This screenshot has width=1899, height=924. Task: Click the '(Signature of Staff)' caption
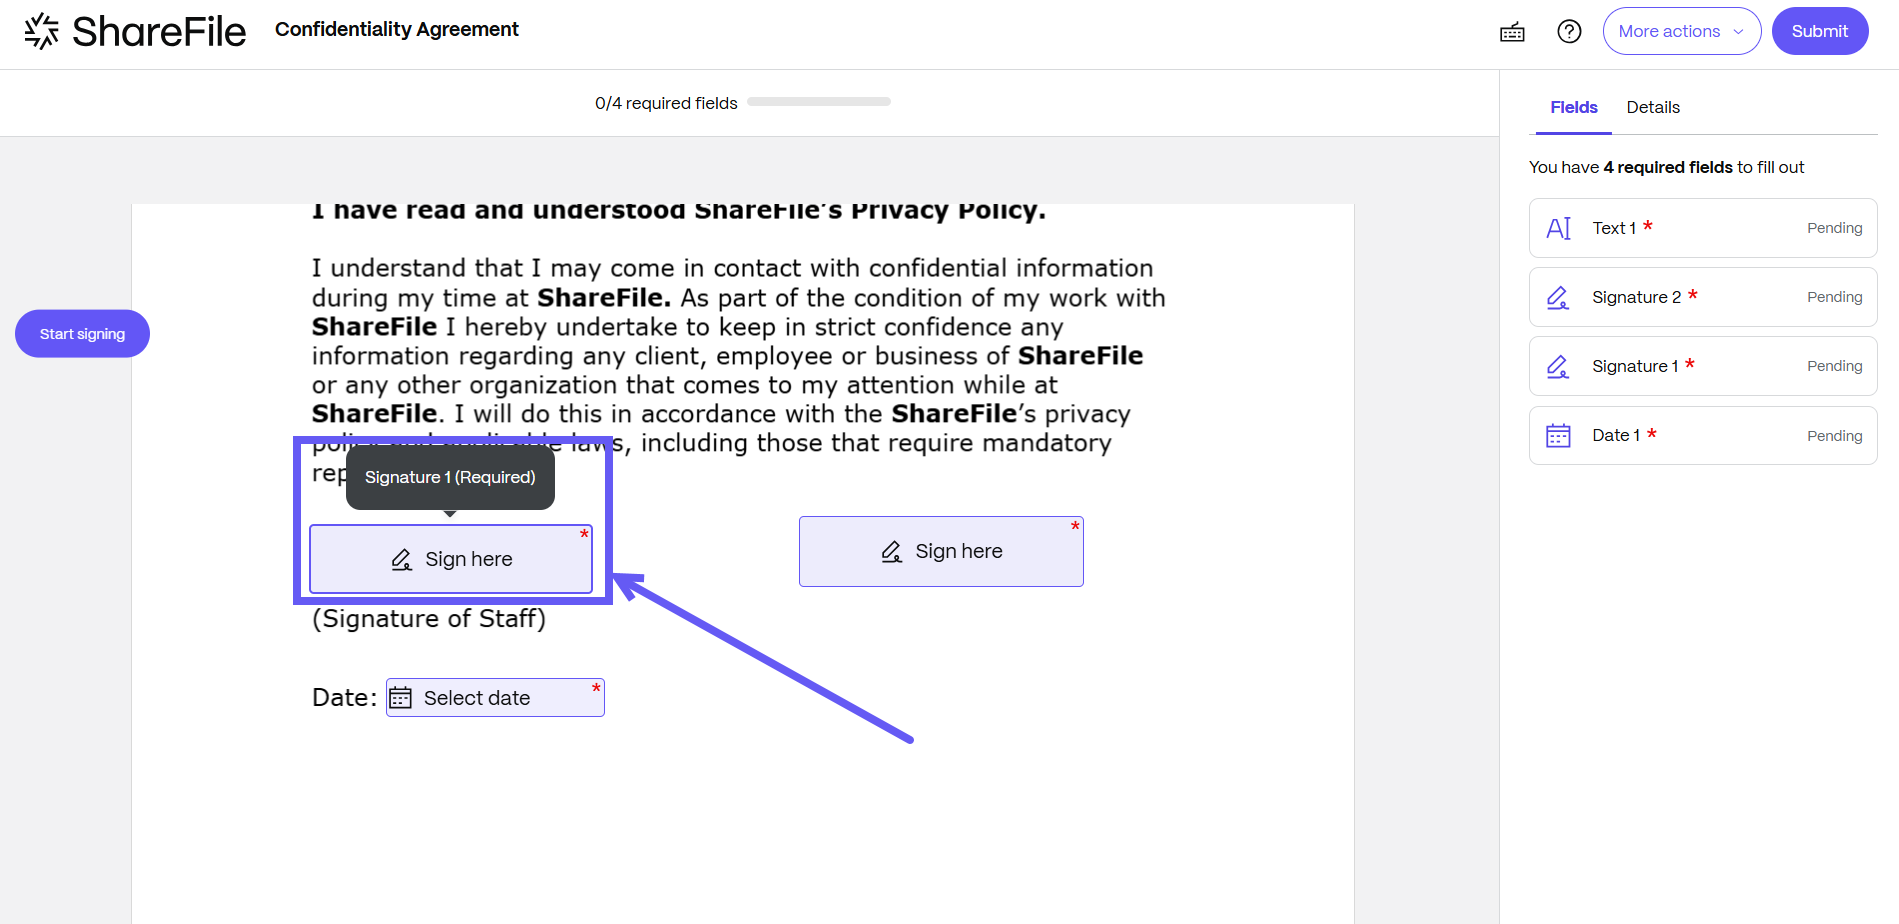click(429, 619)
